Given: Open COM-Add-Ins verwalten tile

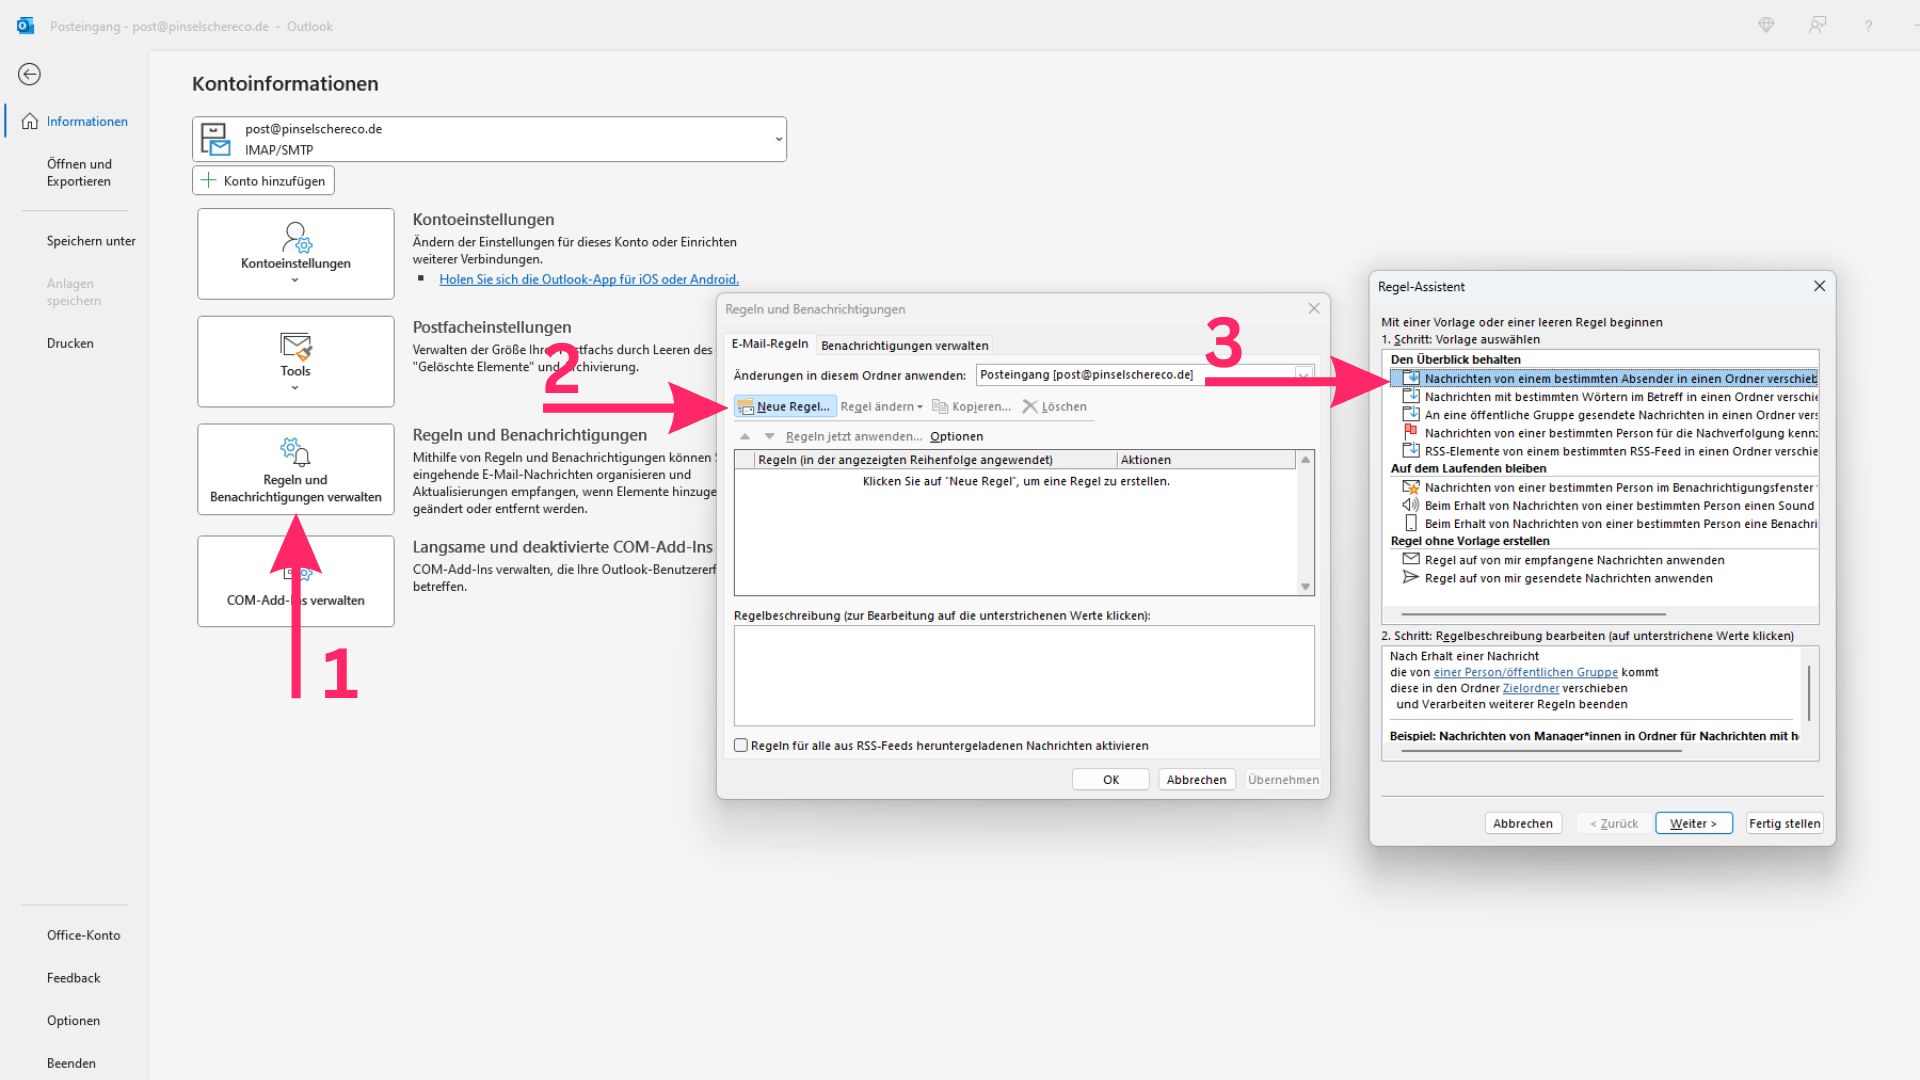Looking at the screenshot, I should click(296, 581).
